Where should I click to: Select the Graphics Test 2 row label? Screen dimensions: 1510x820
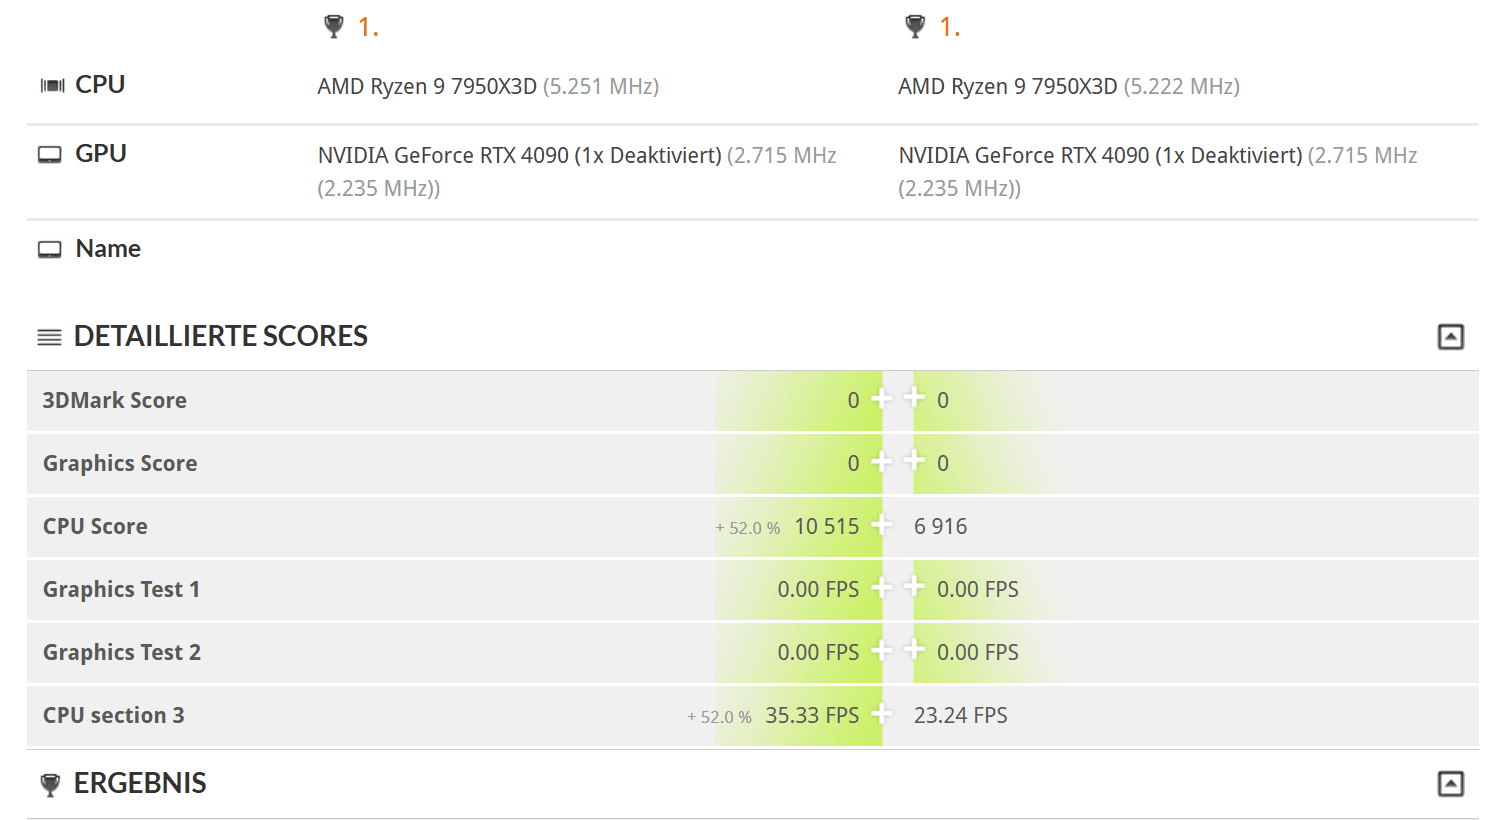click(x=122, y=652)
